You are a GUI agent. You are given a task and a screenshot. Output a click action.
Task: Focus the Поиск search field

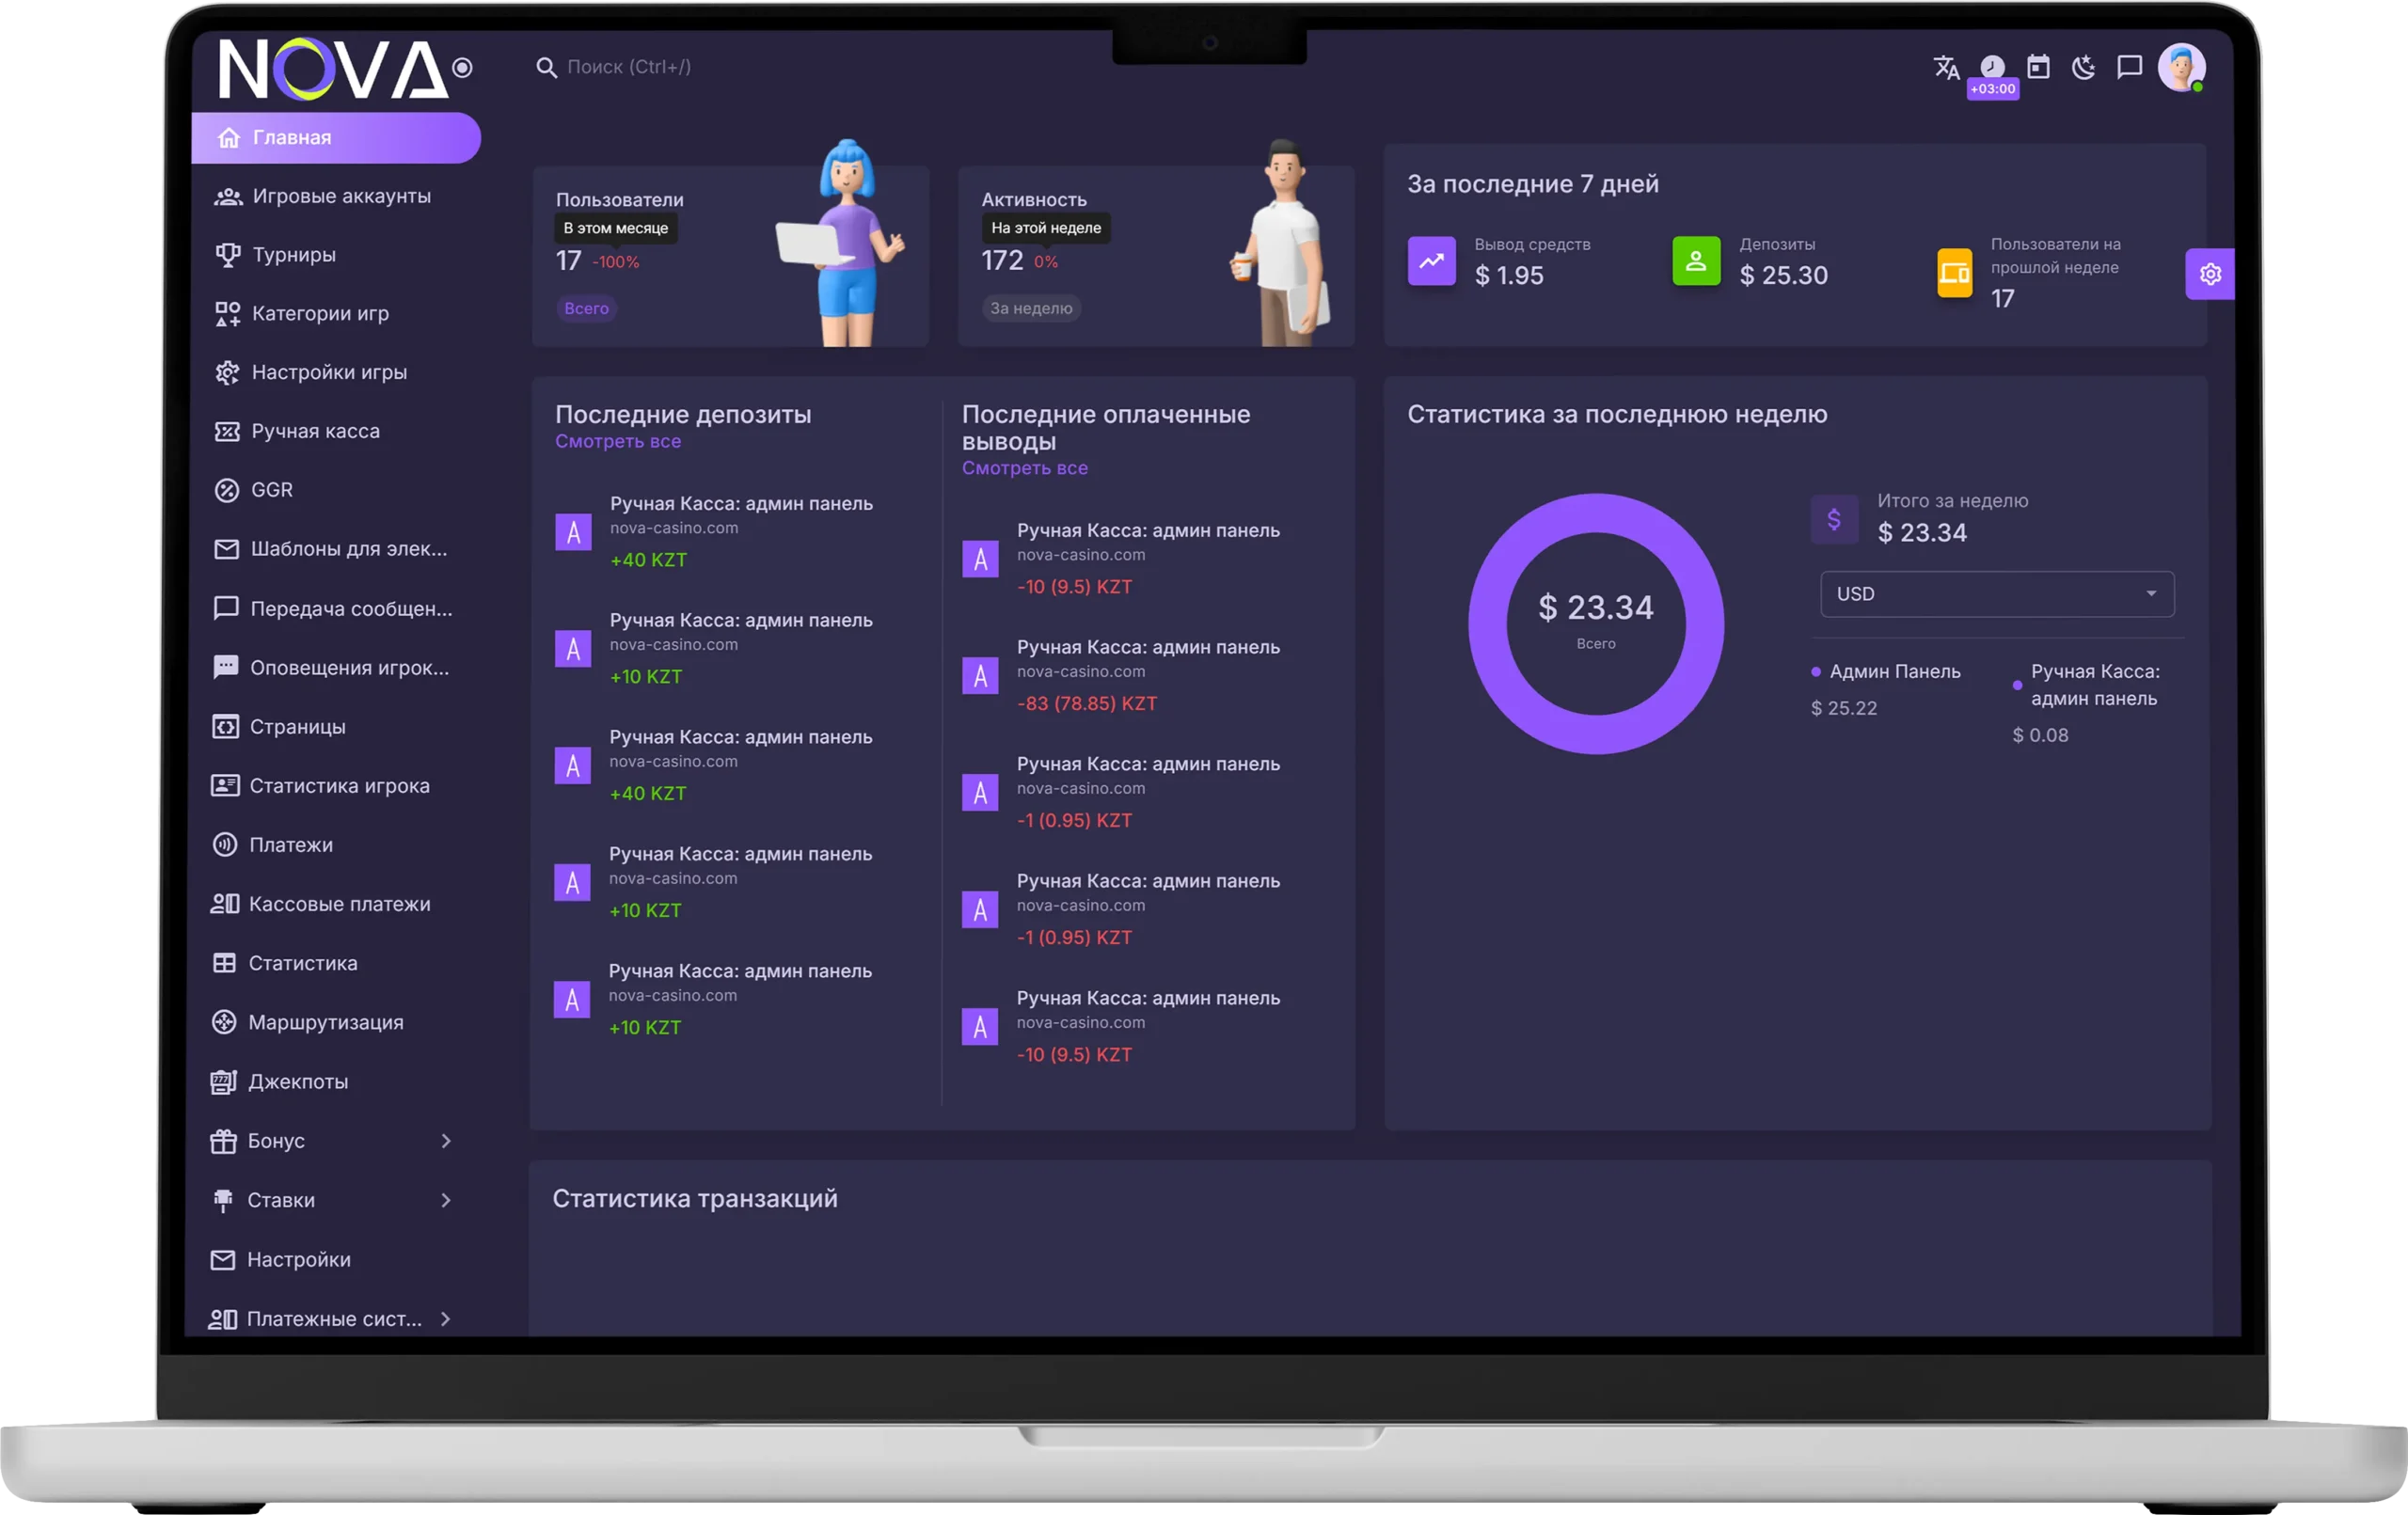click(628, 67)
